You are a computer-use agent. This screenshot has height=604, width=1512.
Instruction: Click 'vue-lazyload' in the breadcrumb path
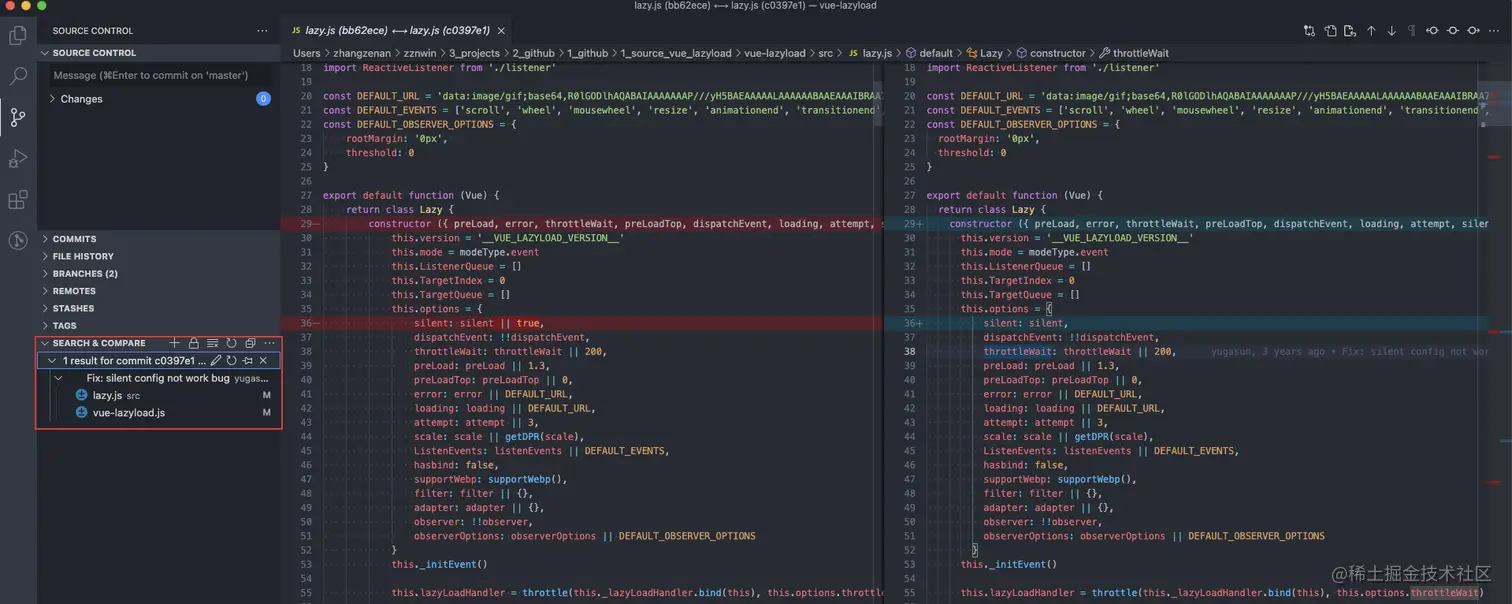coord(775,53)
